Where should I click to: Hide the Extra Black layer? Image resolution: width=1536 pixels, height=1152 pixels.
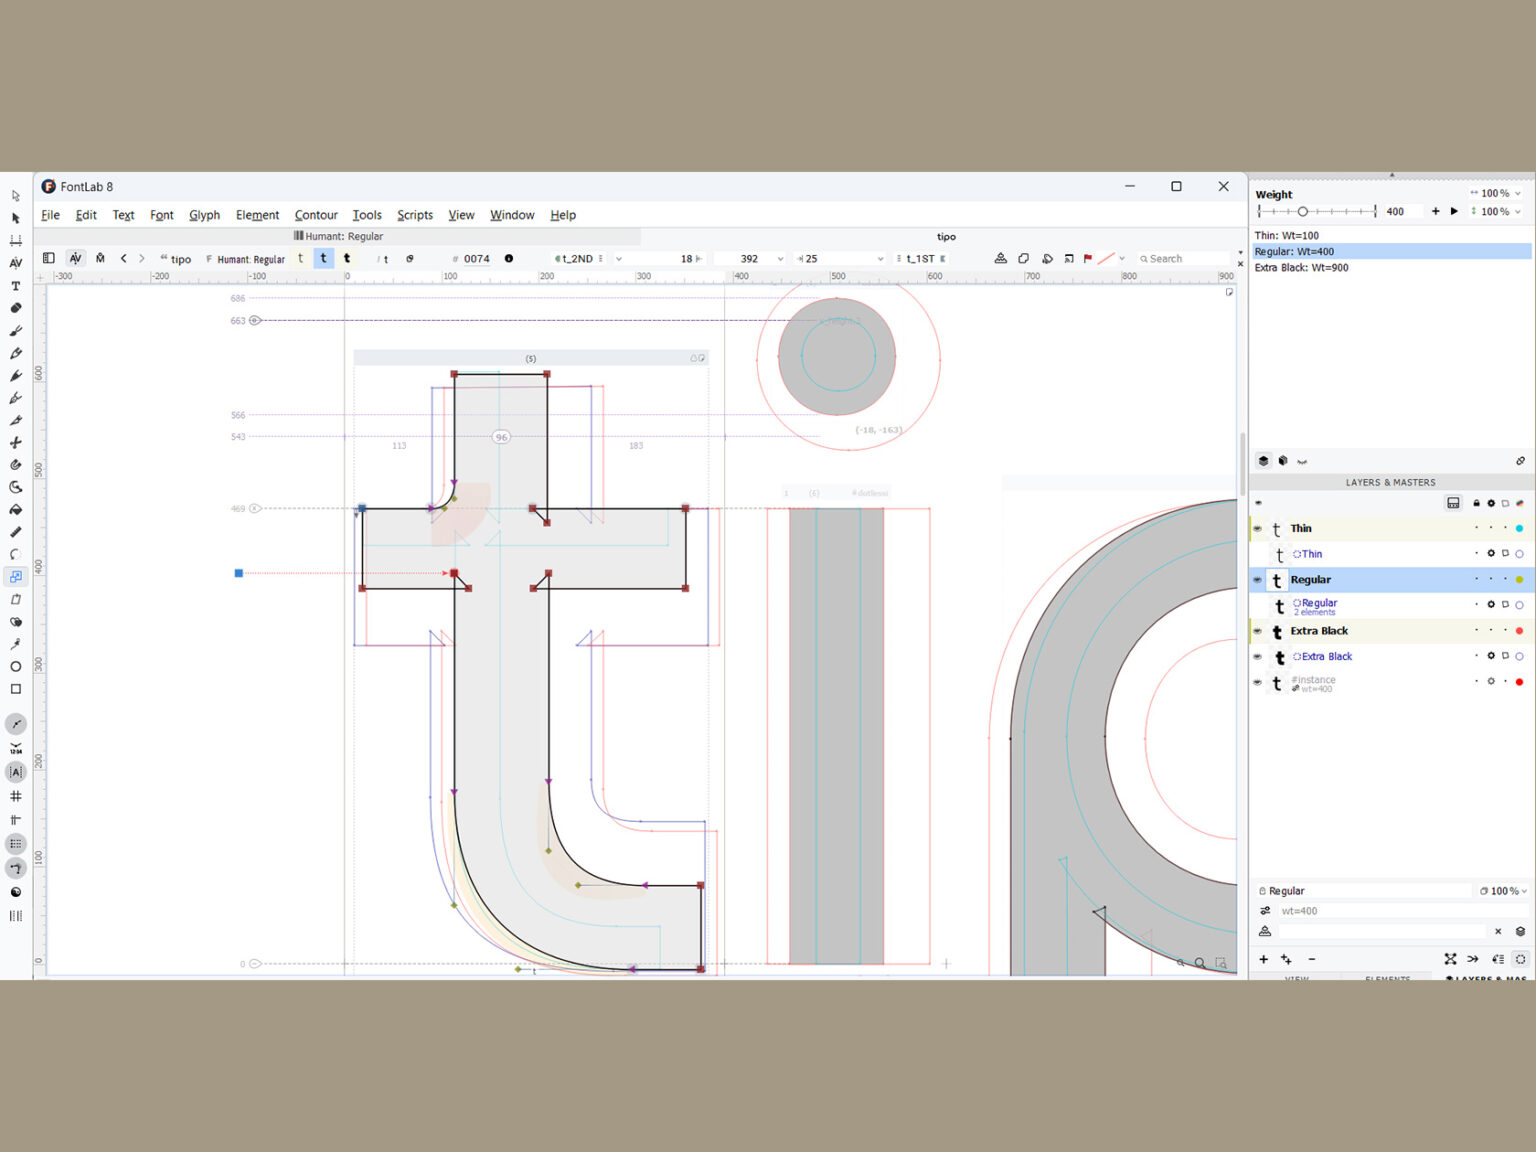1258,631
